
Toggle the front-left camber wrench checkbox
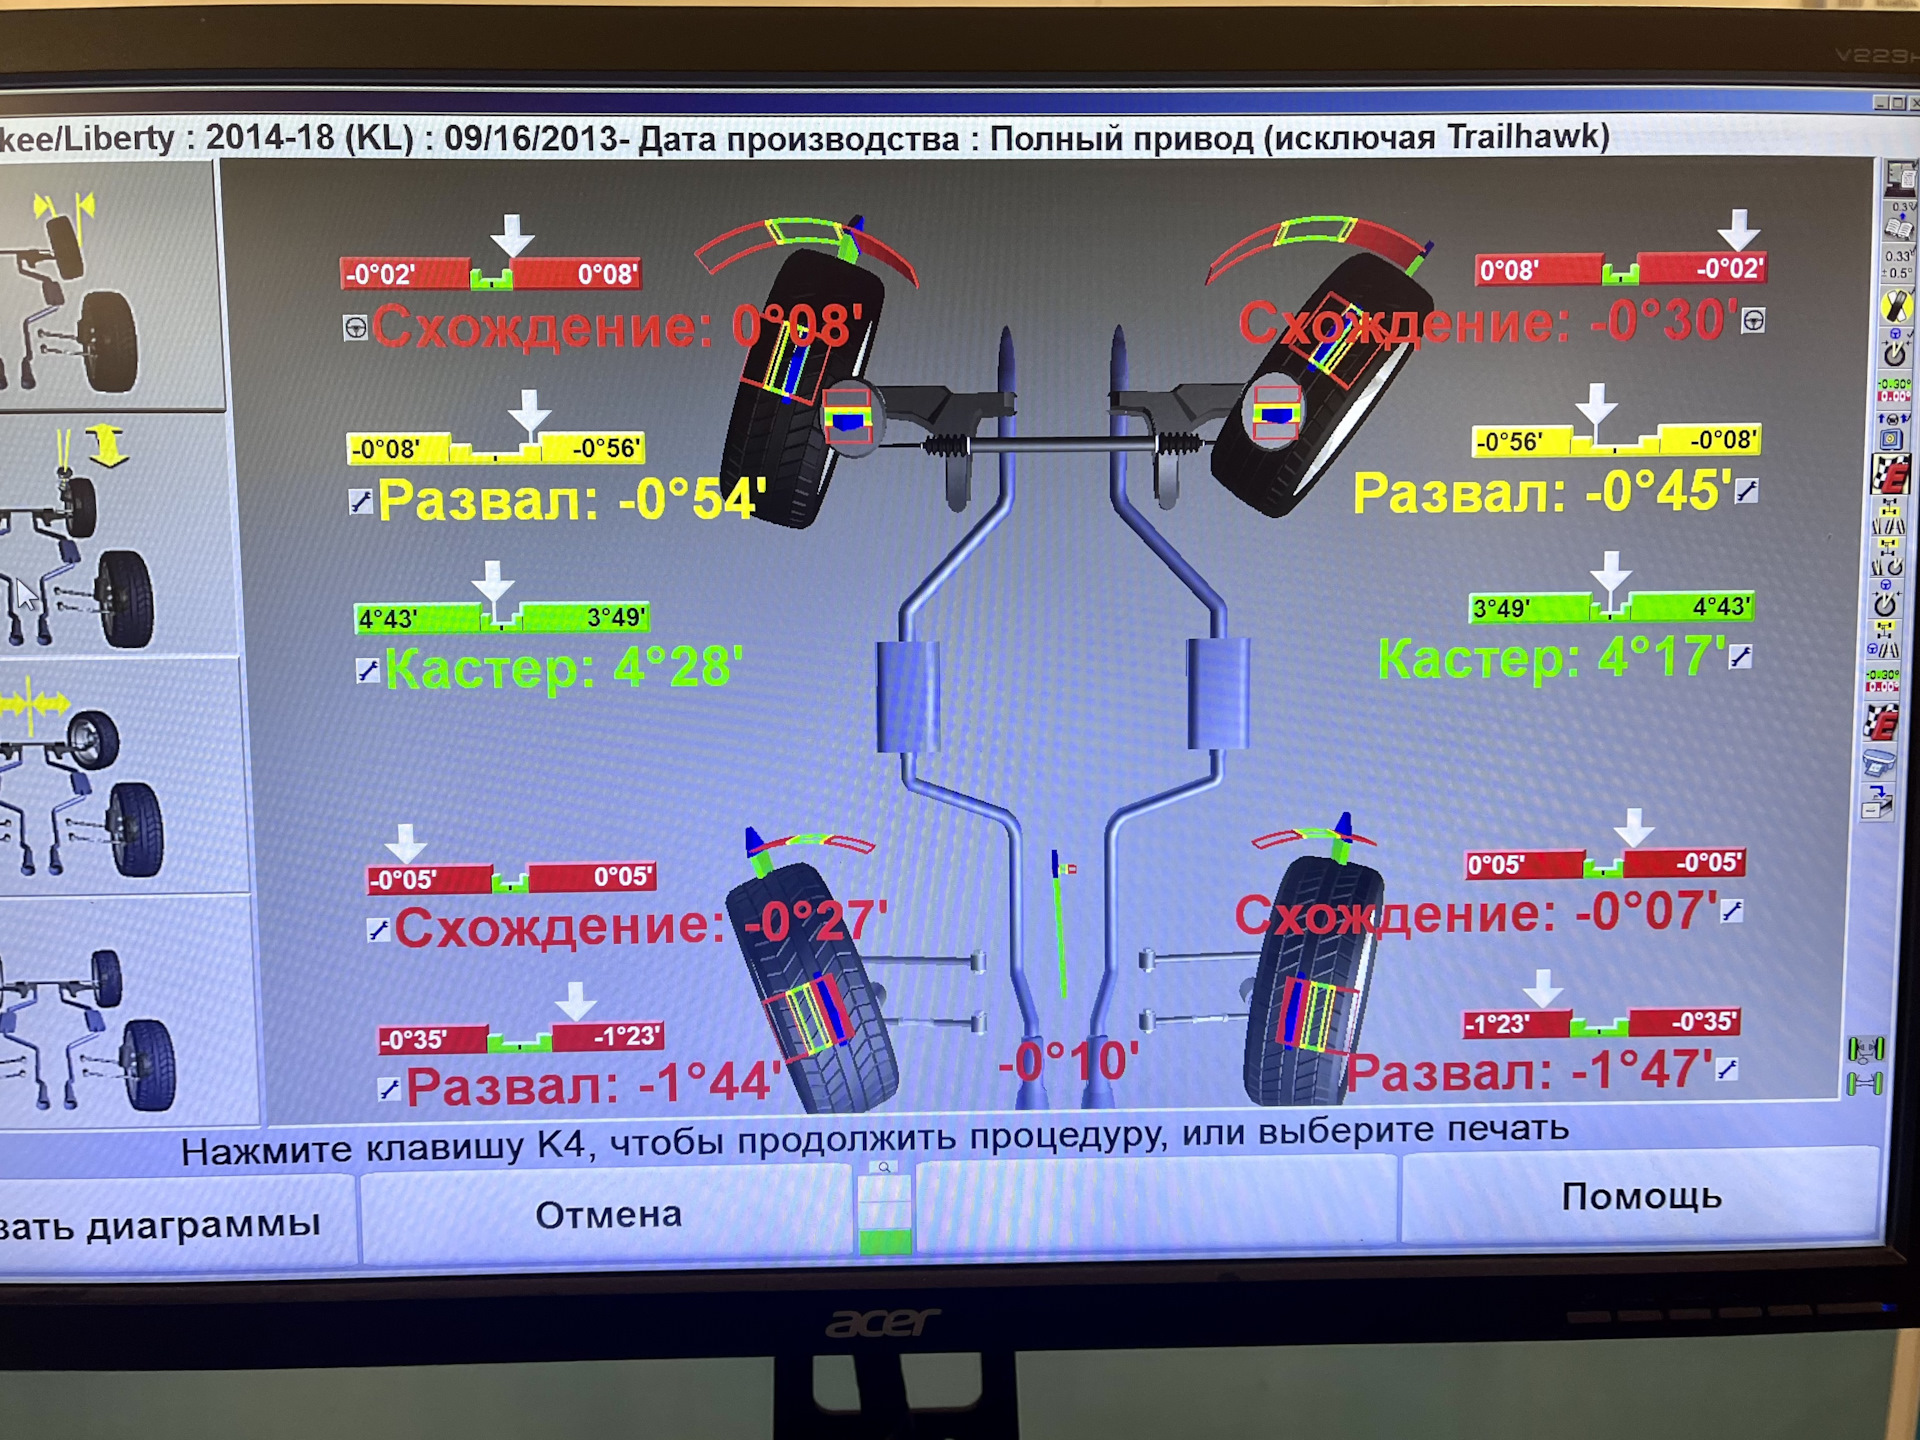click(x=361, y=502)
